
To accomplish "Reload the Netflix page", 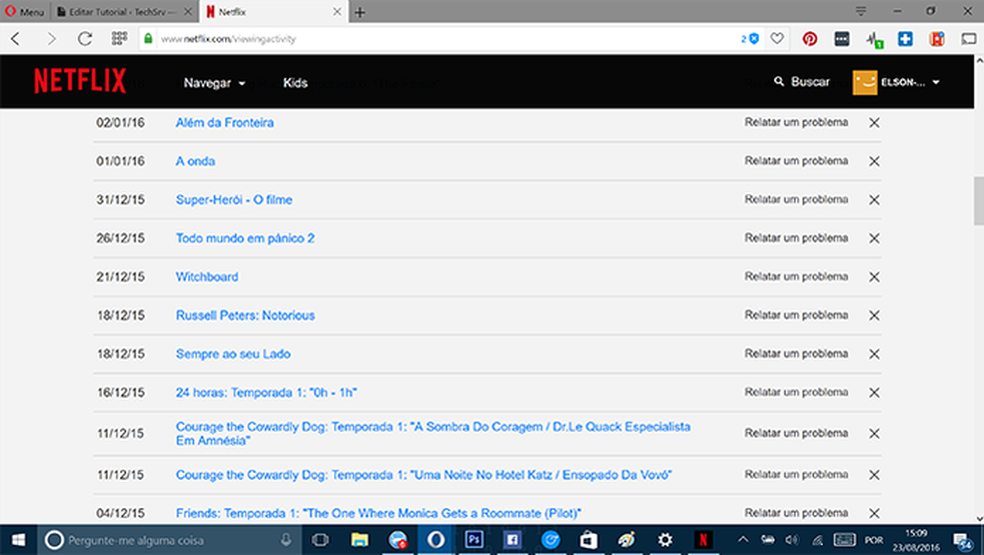I will [x=85, y=39].
